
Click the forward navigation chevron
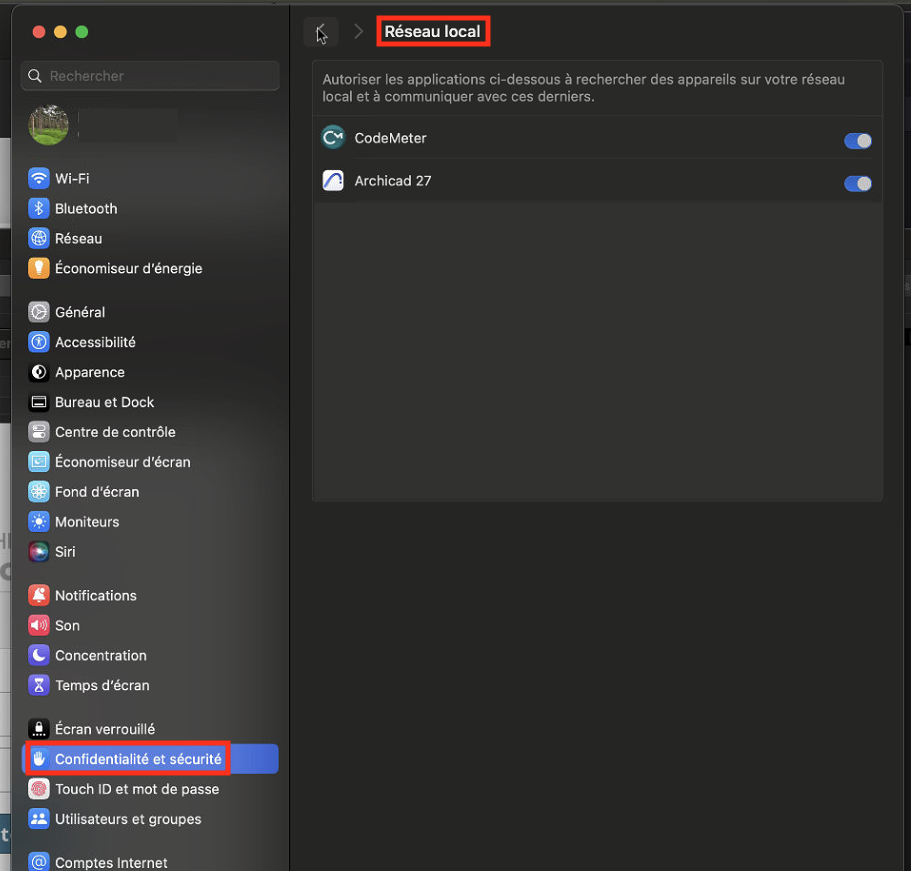[359, 31]
